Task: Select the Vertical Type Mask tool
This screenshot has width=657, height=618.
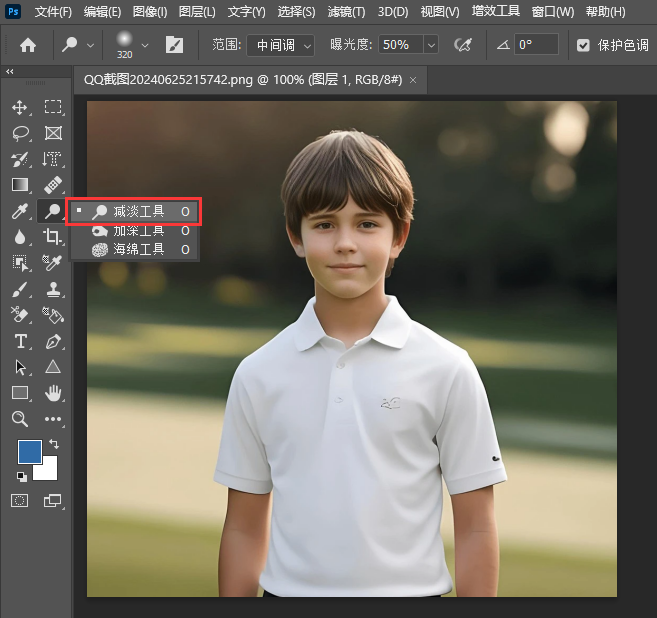Action: click(52, 159)
